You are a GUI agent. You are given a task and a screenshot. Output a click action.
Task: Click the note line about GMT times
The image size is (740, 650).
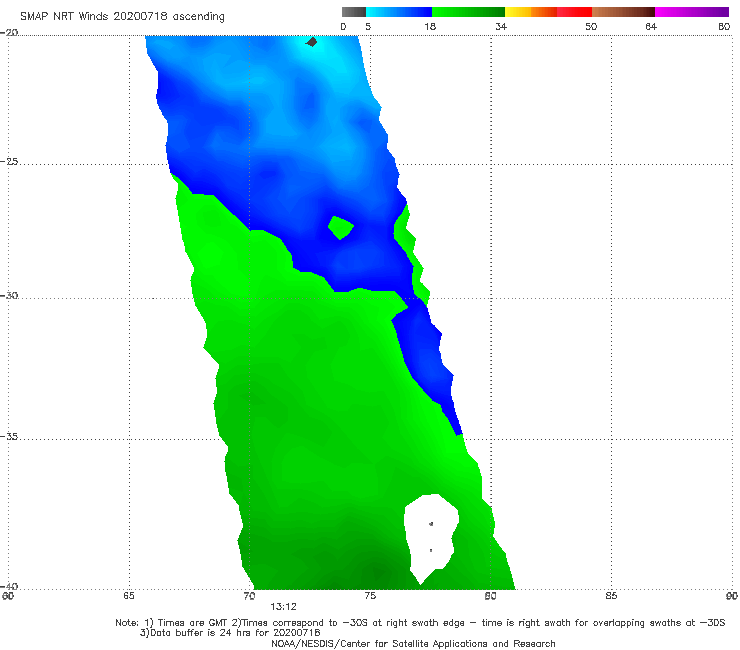tap(420, 623)
